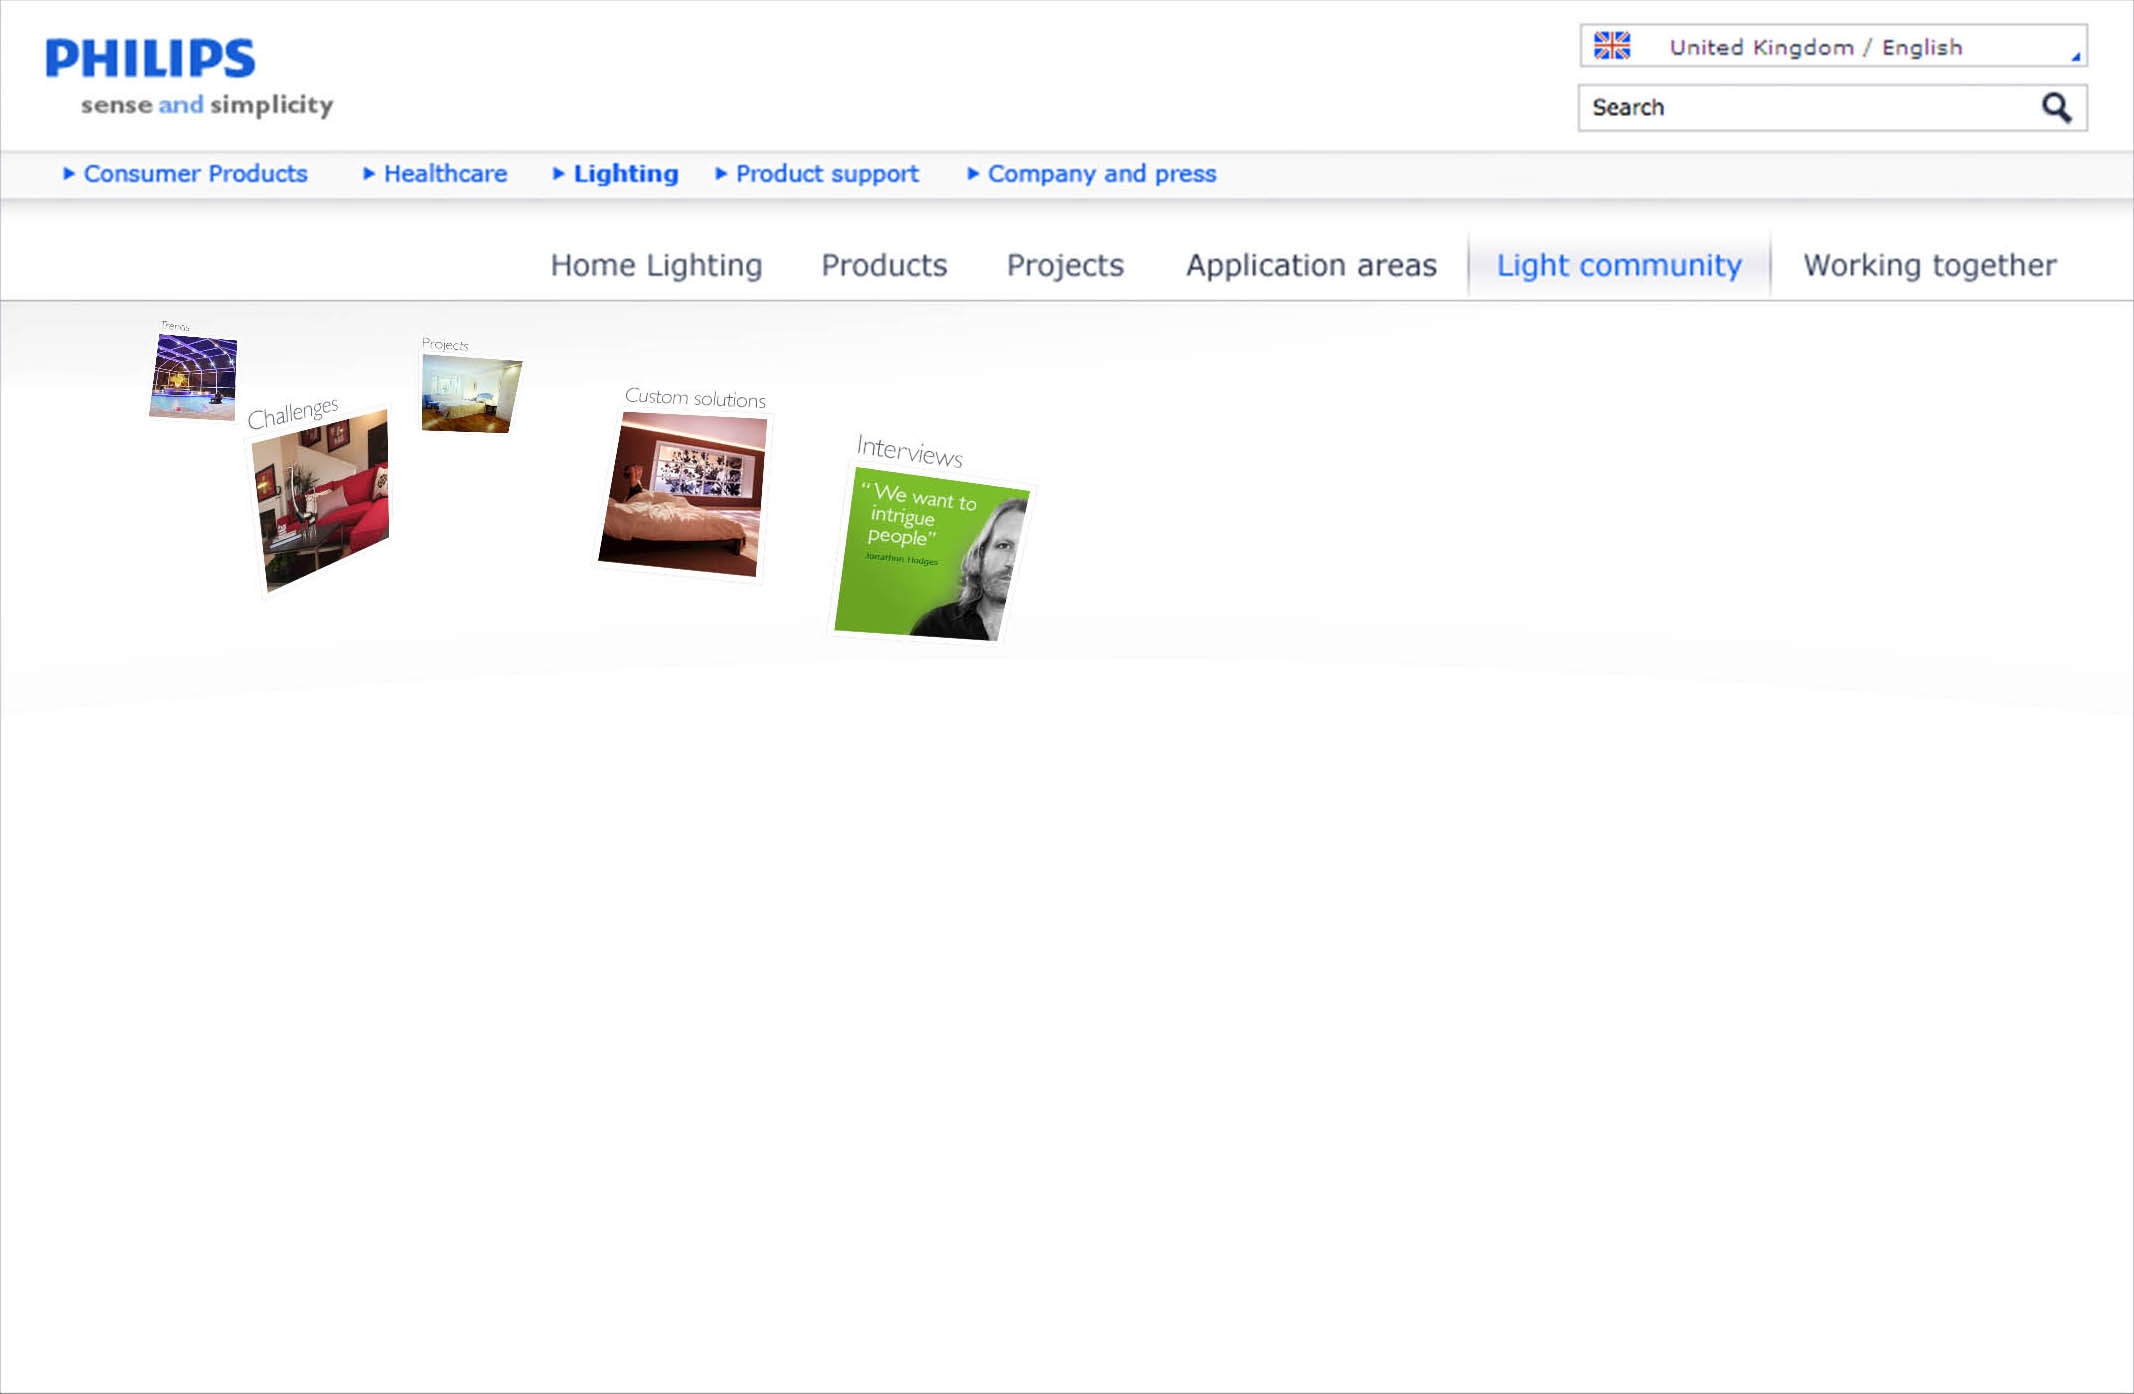The image size is (2134, 1394).
Task: Click the Philips logo
Action: 151,59
